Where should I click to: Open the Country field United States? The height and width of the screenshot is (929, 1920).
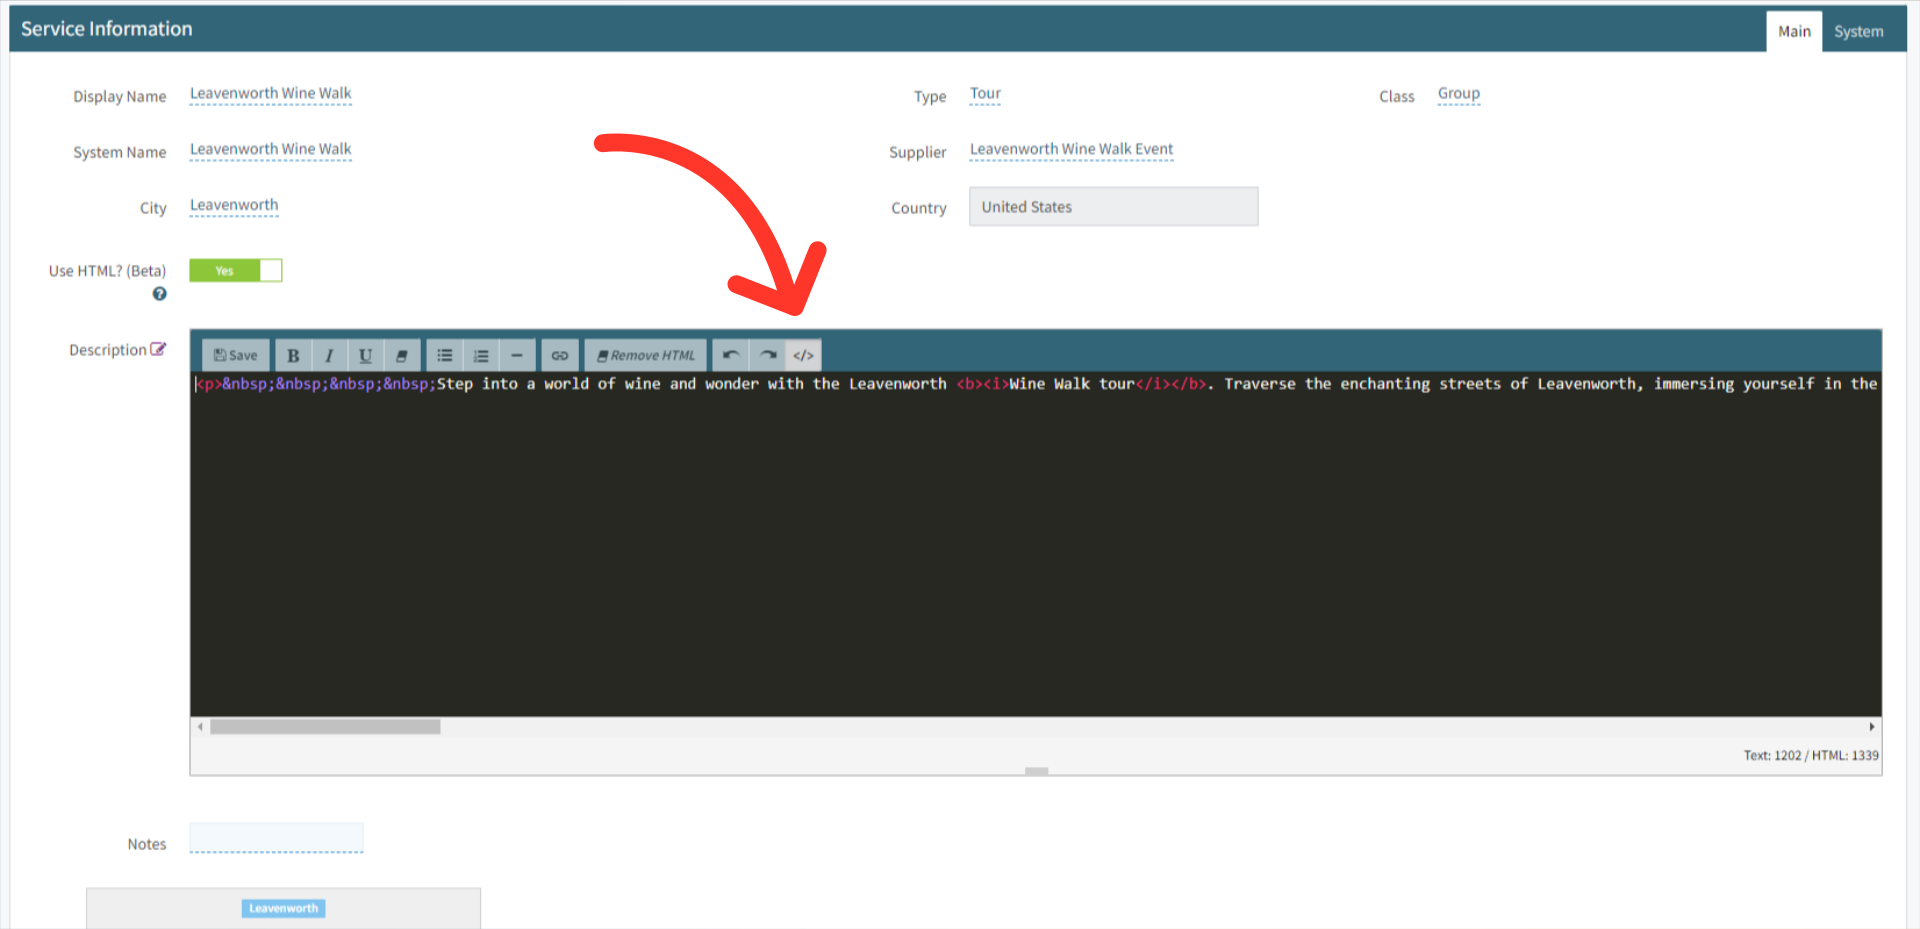click(1113, 207)
